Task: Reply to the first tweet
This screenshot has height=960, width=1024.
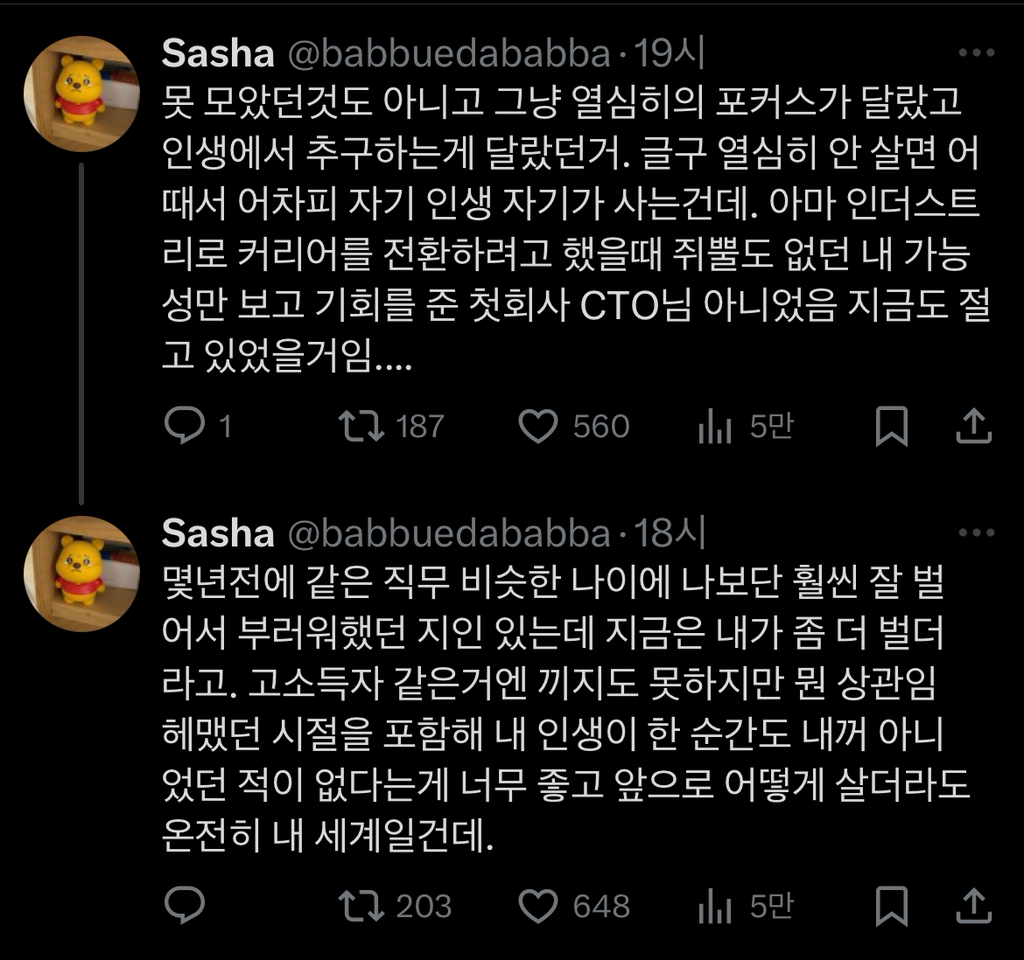Action: (x=184, y=427)
